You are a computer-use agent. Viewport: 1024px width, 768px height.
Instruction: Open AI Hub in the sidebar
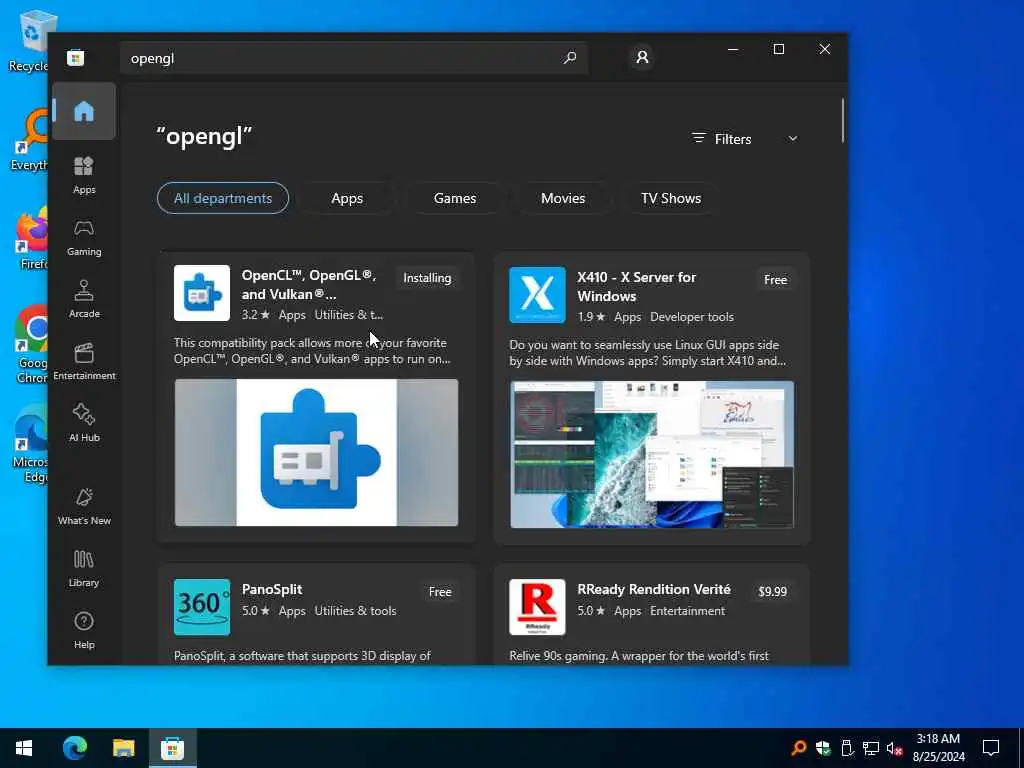click(84, 424)
